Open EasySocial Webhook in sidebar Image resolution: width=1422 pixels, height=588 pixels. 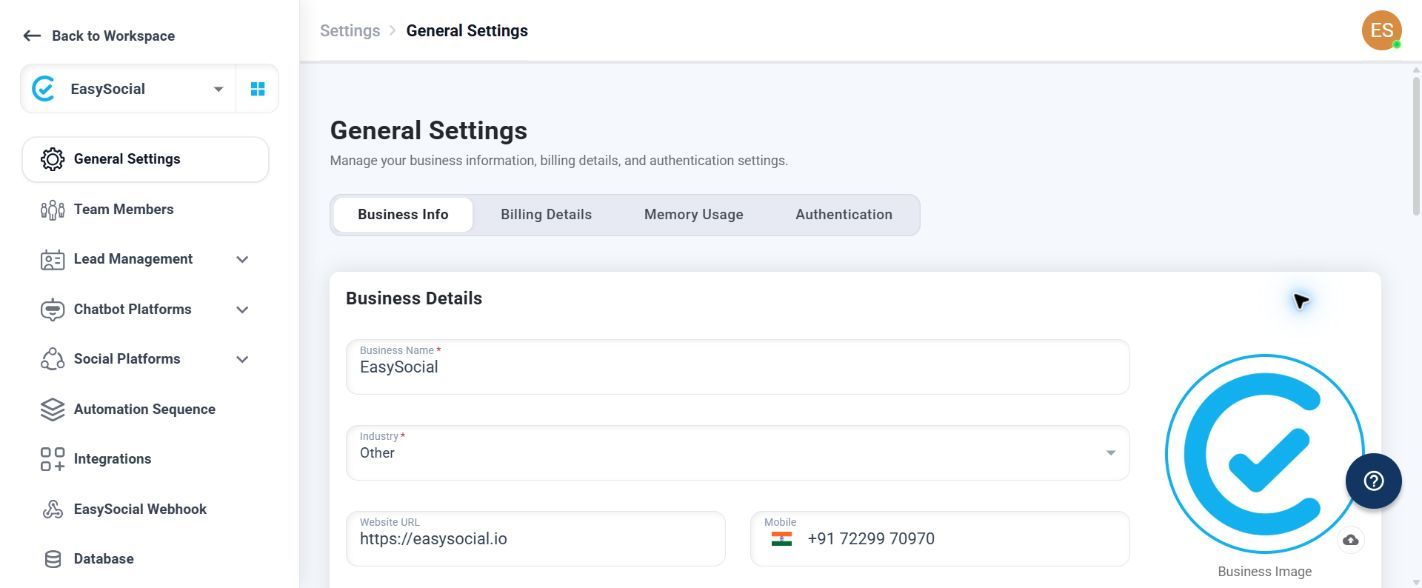point(145,509)
